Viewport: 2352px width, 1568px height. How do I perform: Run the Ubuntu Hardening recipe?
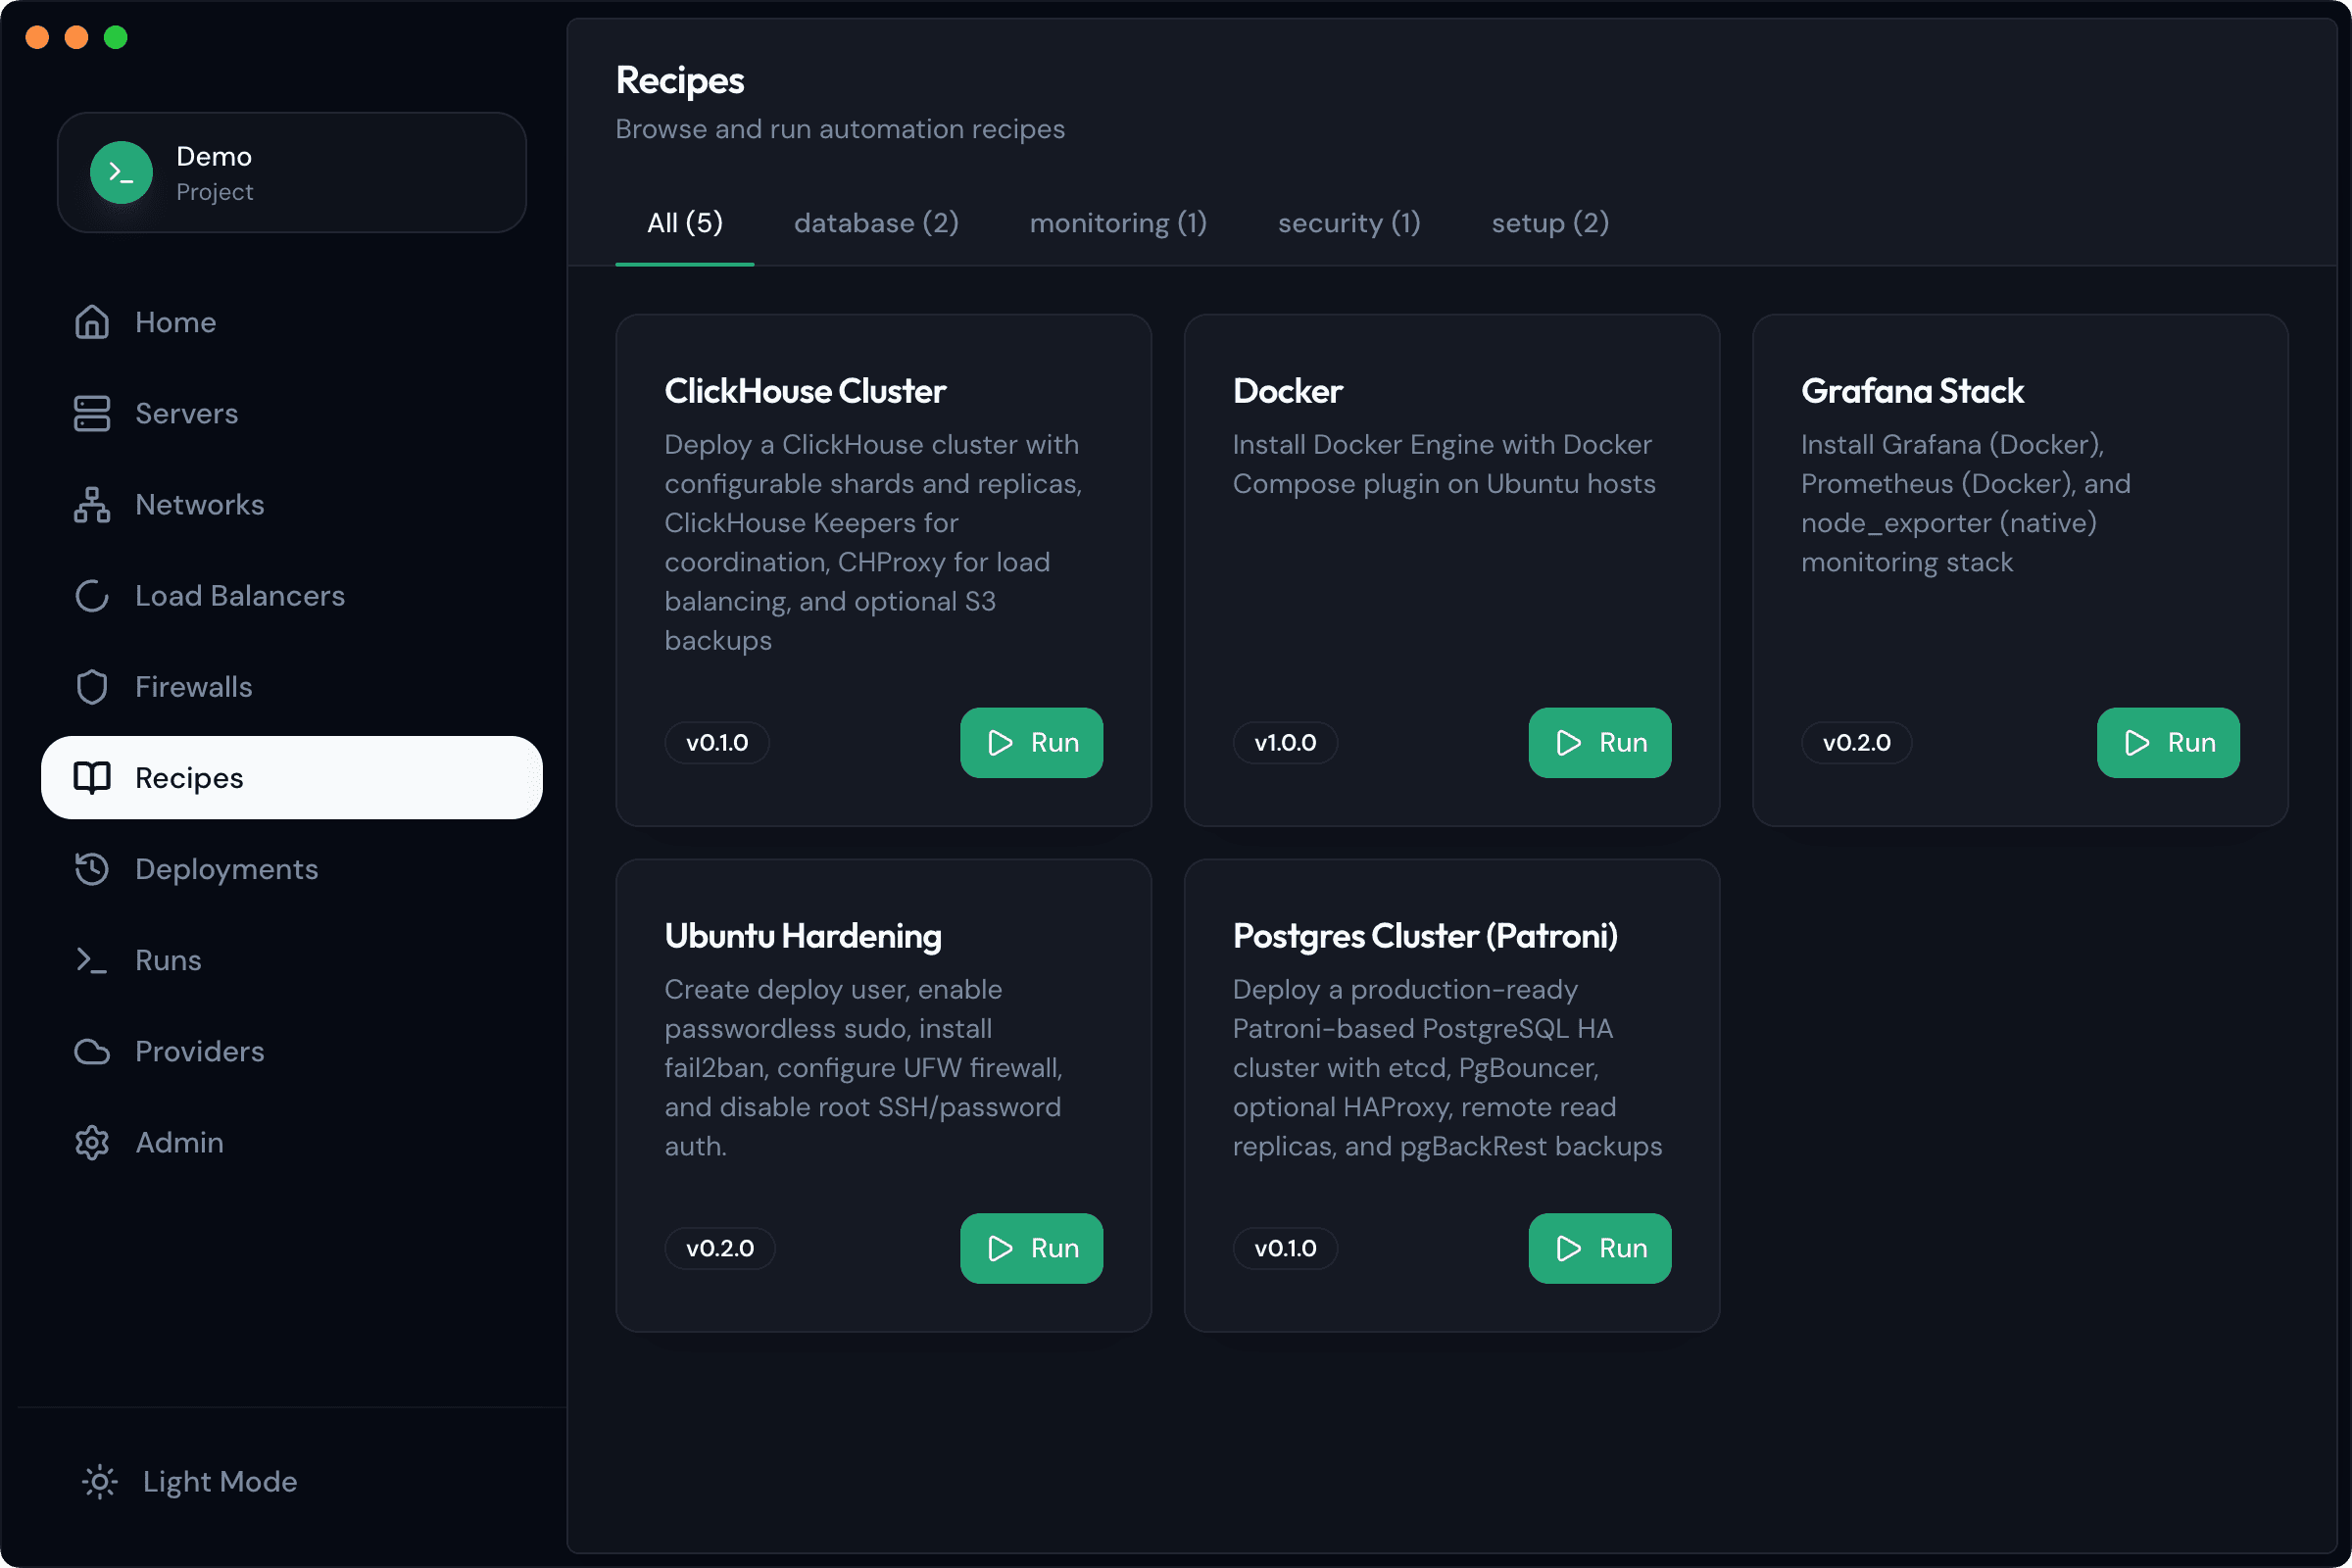click(x=1031, y=1248)
